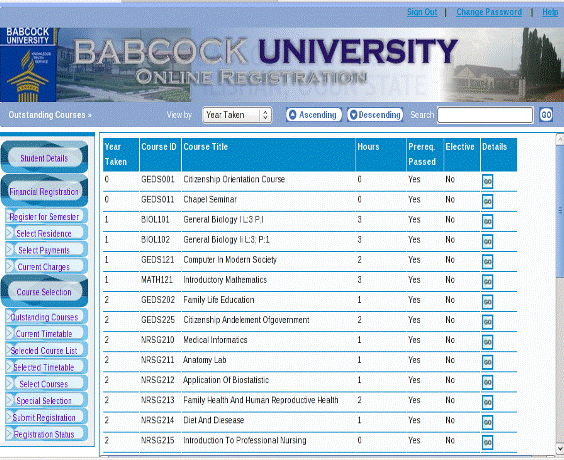564x460 pixels.
Task: Open details icon for GEDS225 course
Action: coord(487,322)
